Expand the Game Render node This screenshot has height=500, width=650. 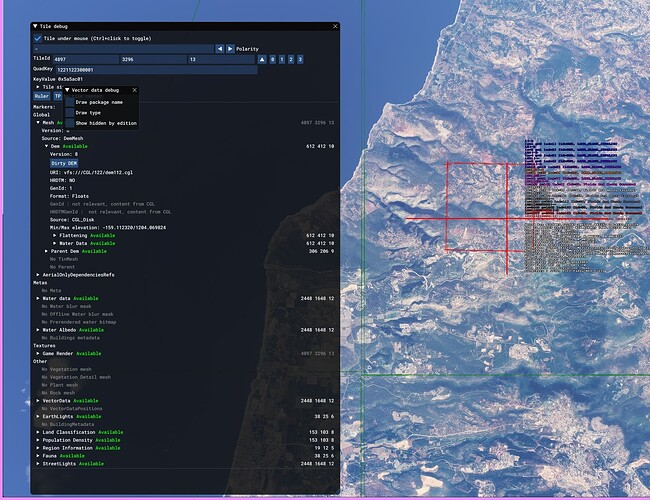click(38, 354)
